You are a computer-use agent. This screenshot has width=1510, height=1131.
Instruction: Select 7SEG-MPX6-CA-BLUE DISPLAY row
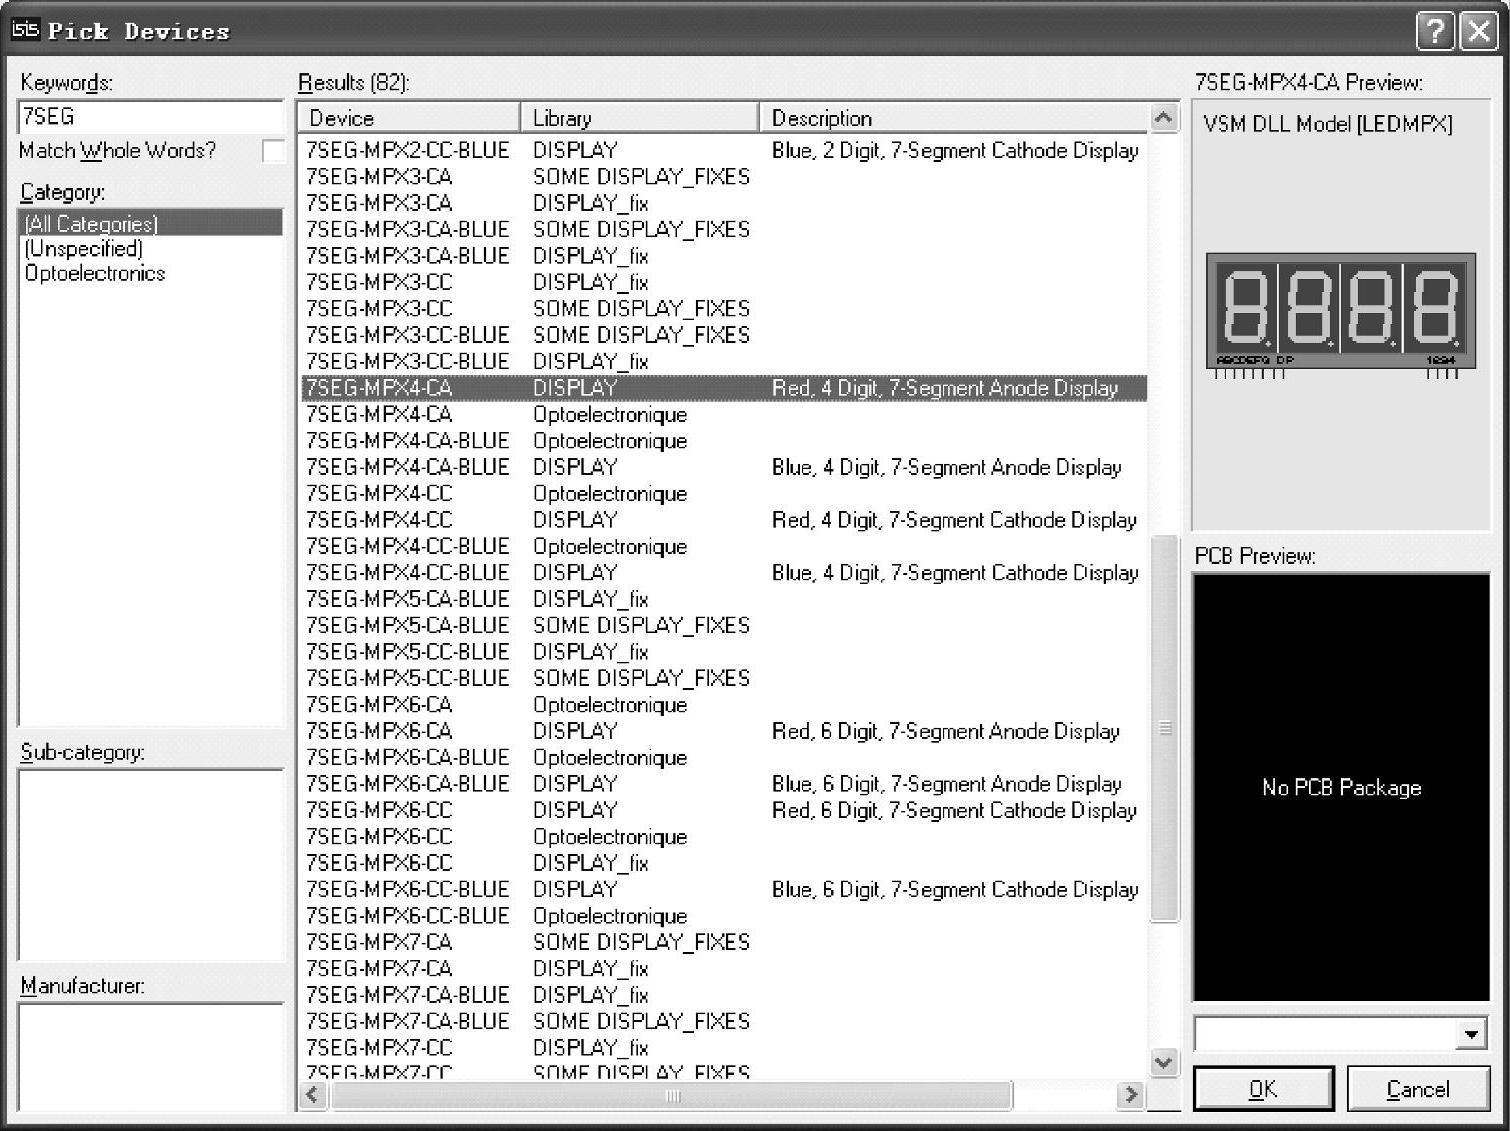click(724, 784)
